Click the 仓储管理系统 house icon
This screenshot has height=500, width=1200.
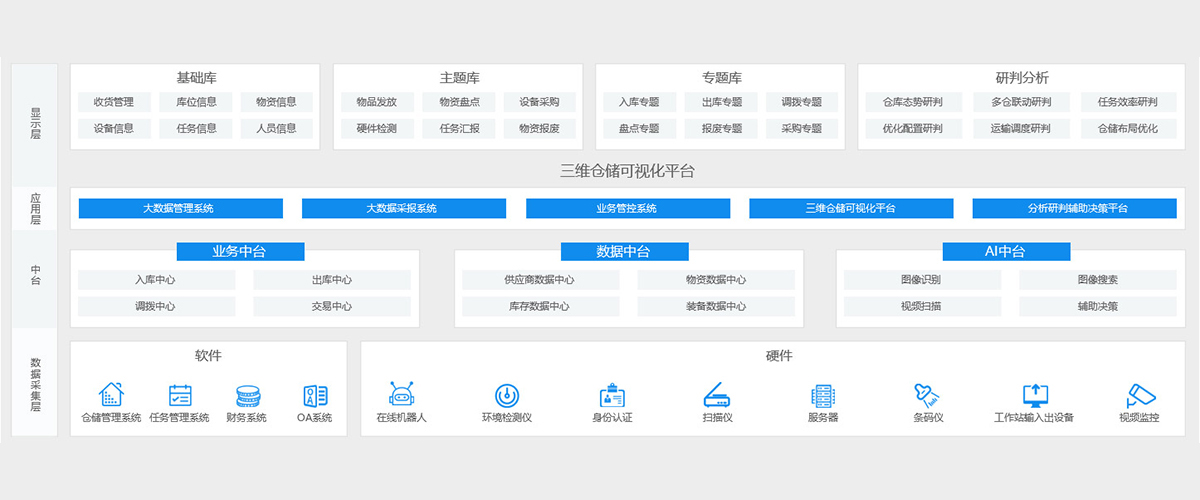click(x=111, y=394)
